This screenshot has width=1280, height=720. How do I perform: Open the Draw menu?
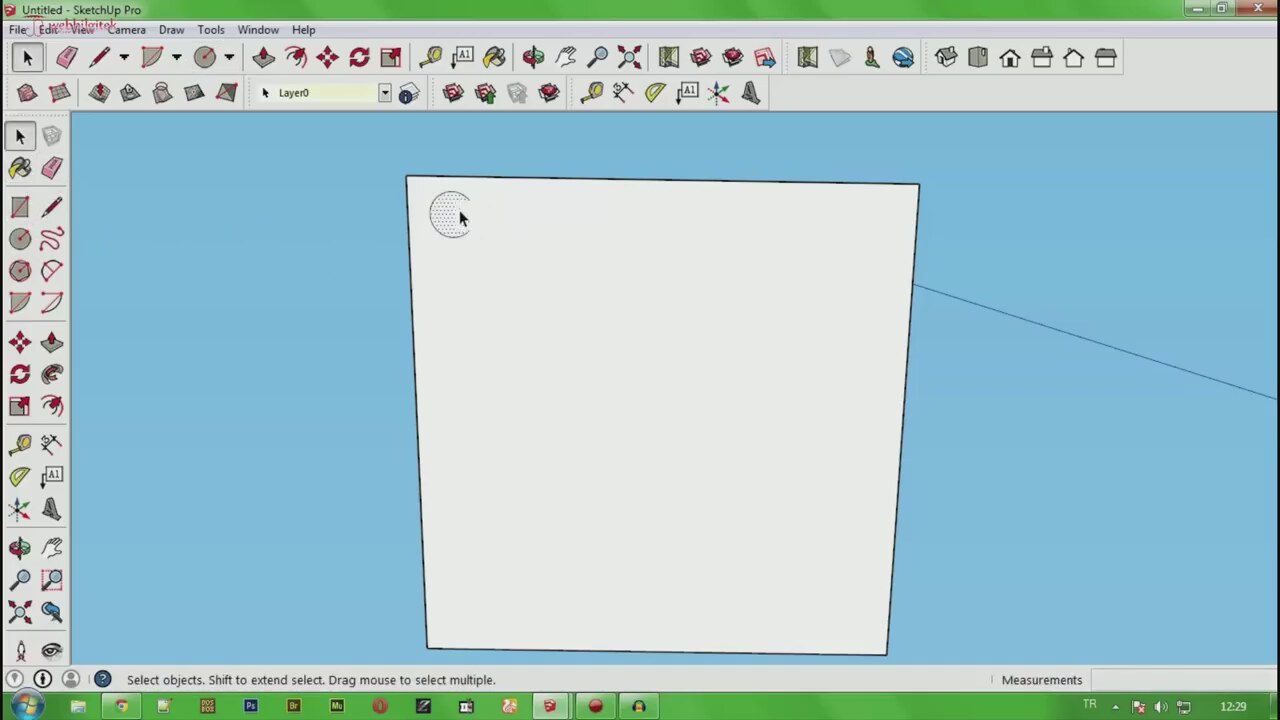click(x=171, y=30)
